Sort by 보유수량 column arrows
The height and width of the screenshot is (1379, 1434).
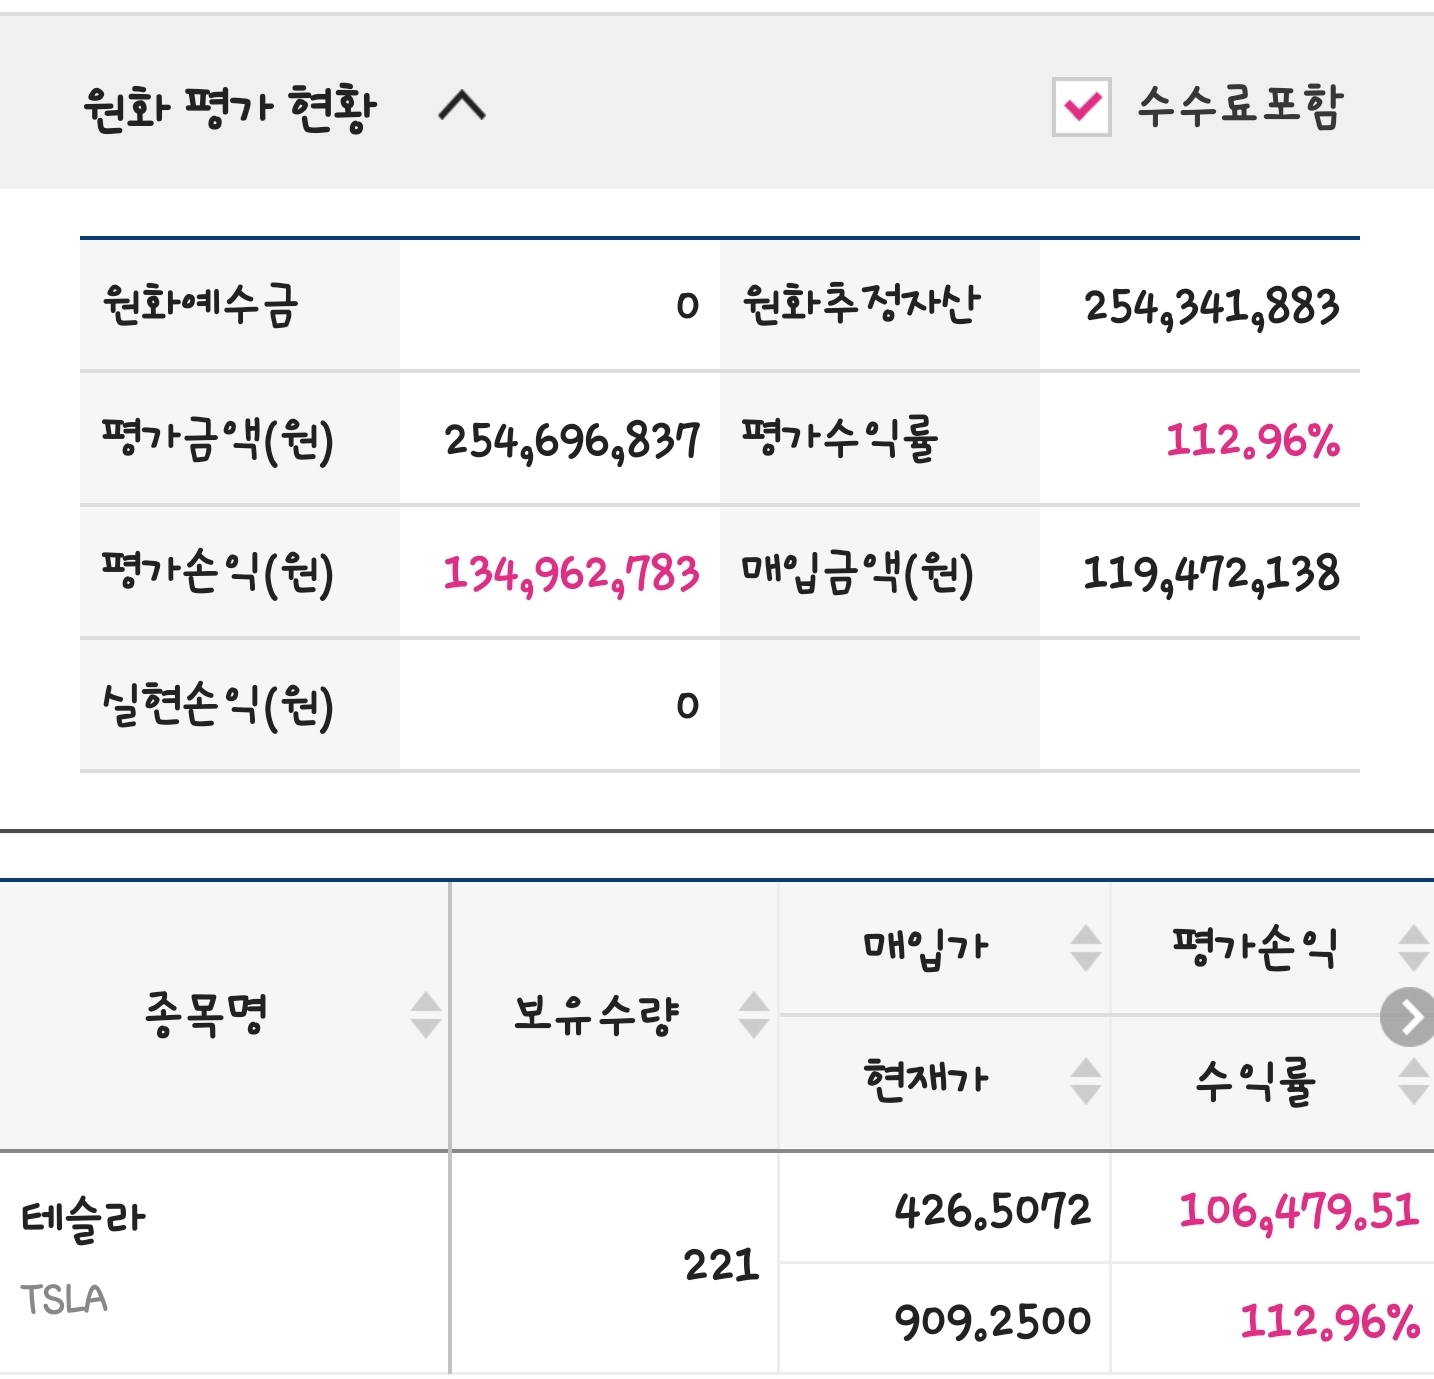pos(754,1015)
